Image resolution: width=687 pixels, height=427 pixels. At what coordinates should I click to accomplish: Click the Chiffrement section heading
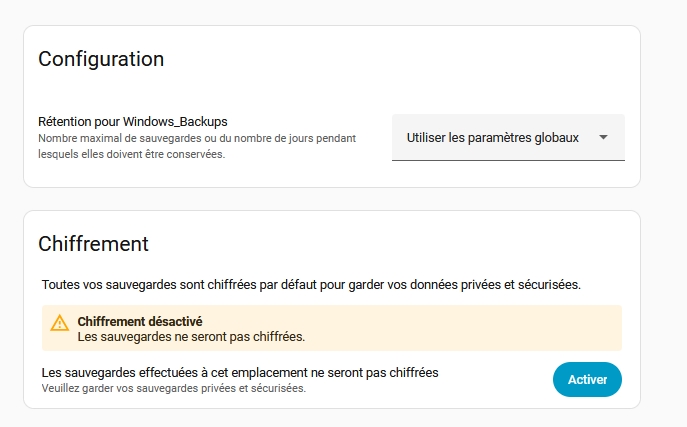[93, 244]
